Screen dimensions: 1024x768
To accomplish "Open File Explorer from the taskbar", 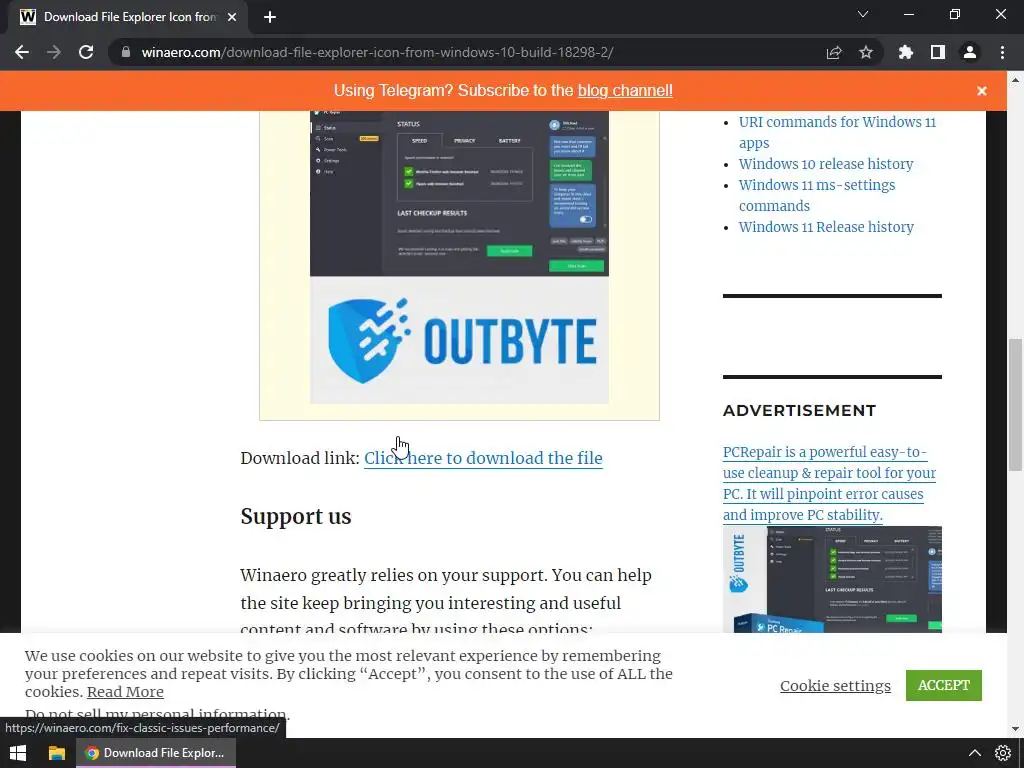I will tap(57, 753).
